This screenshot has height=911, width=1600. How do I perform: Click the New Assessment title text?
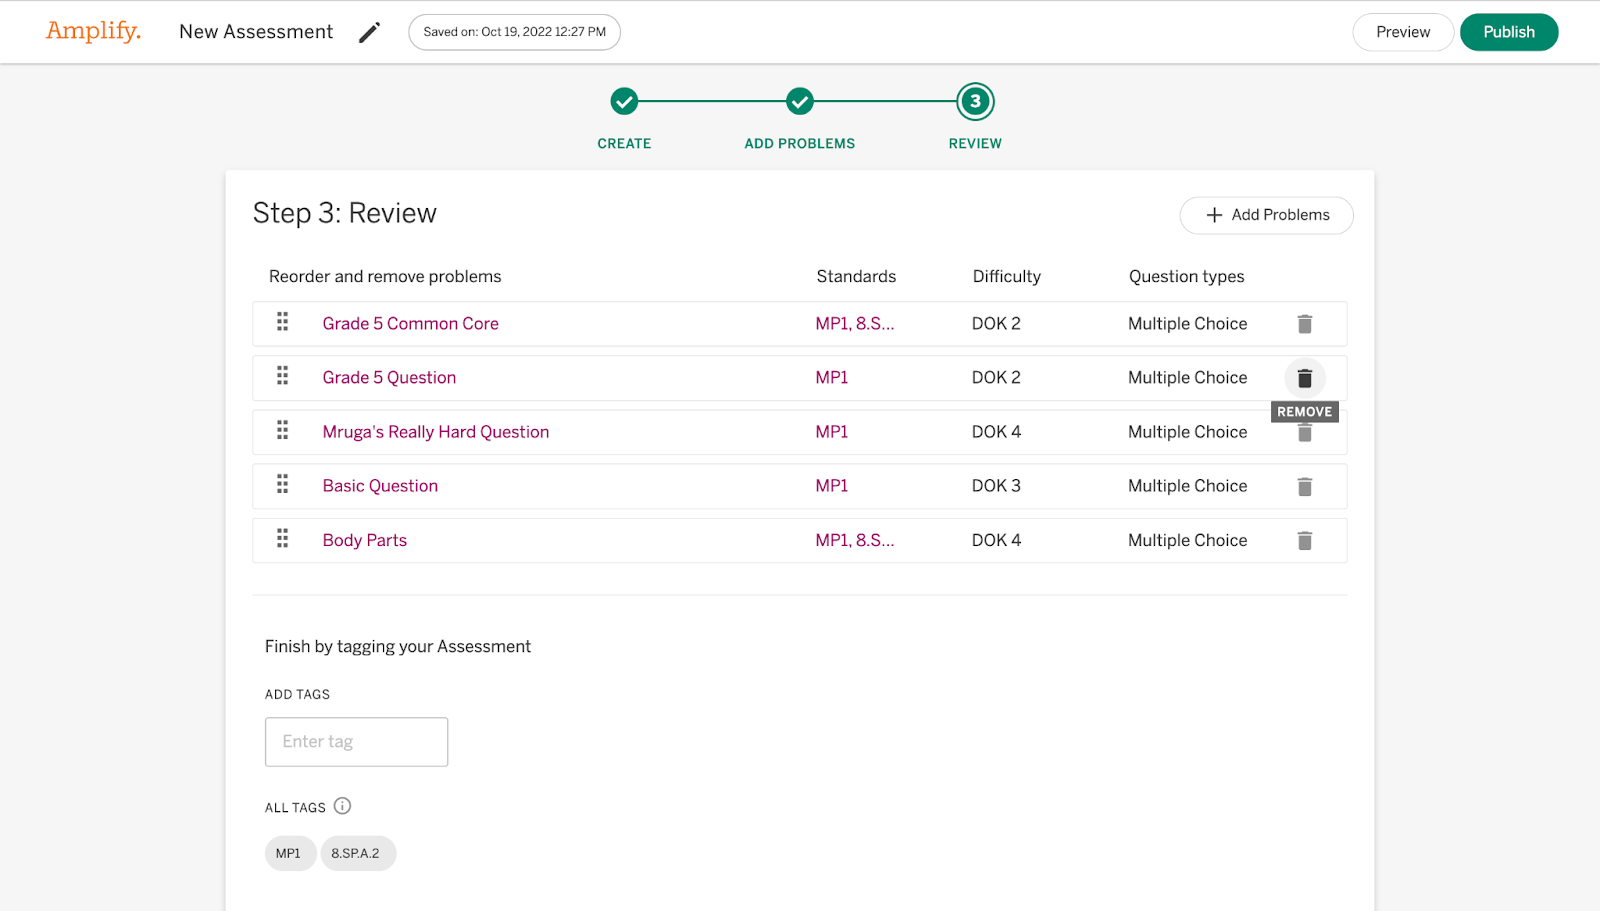256,32
